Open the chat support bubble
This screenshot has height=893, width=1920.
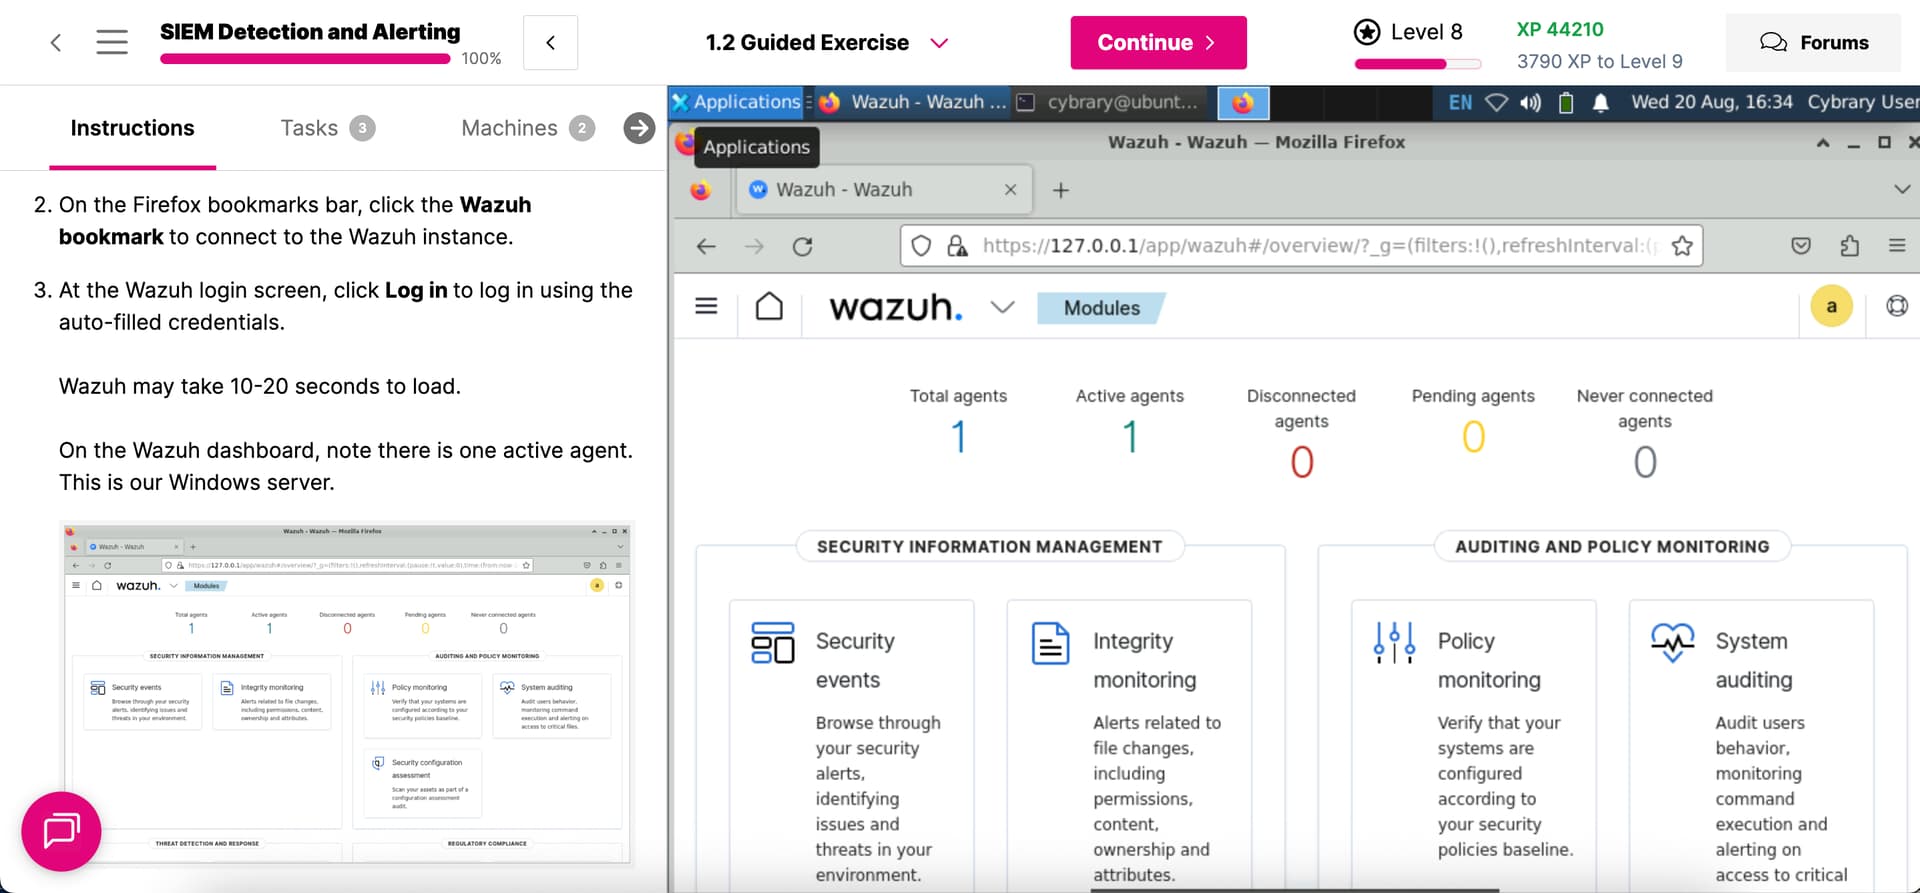point(61,831)
